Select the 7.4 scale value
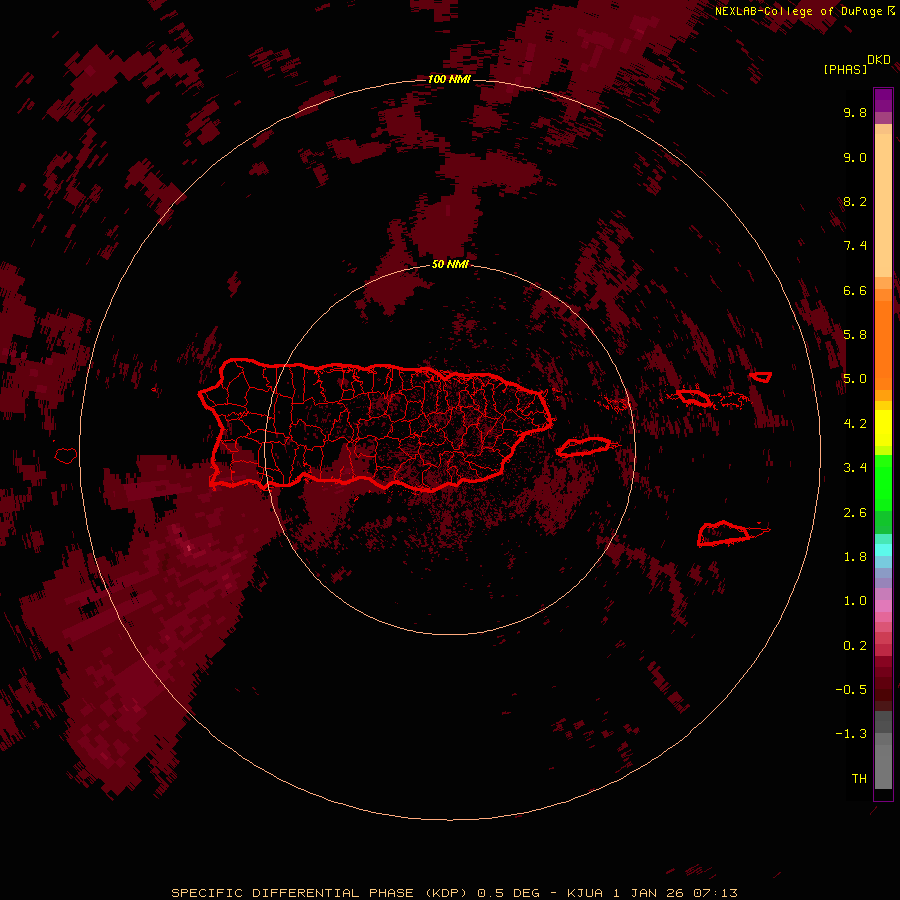900x900 pixels. click(x=855, y=246)
